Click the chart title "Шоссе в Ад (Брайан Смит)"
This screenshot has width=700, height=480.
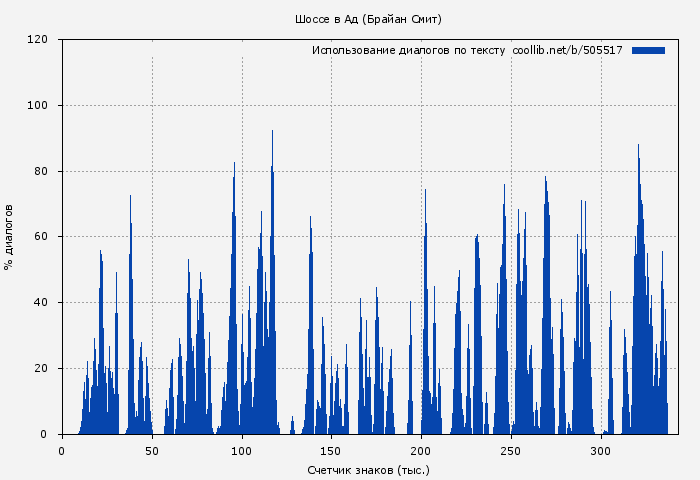point(368,19)
